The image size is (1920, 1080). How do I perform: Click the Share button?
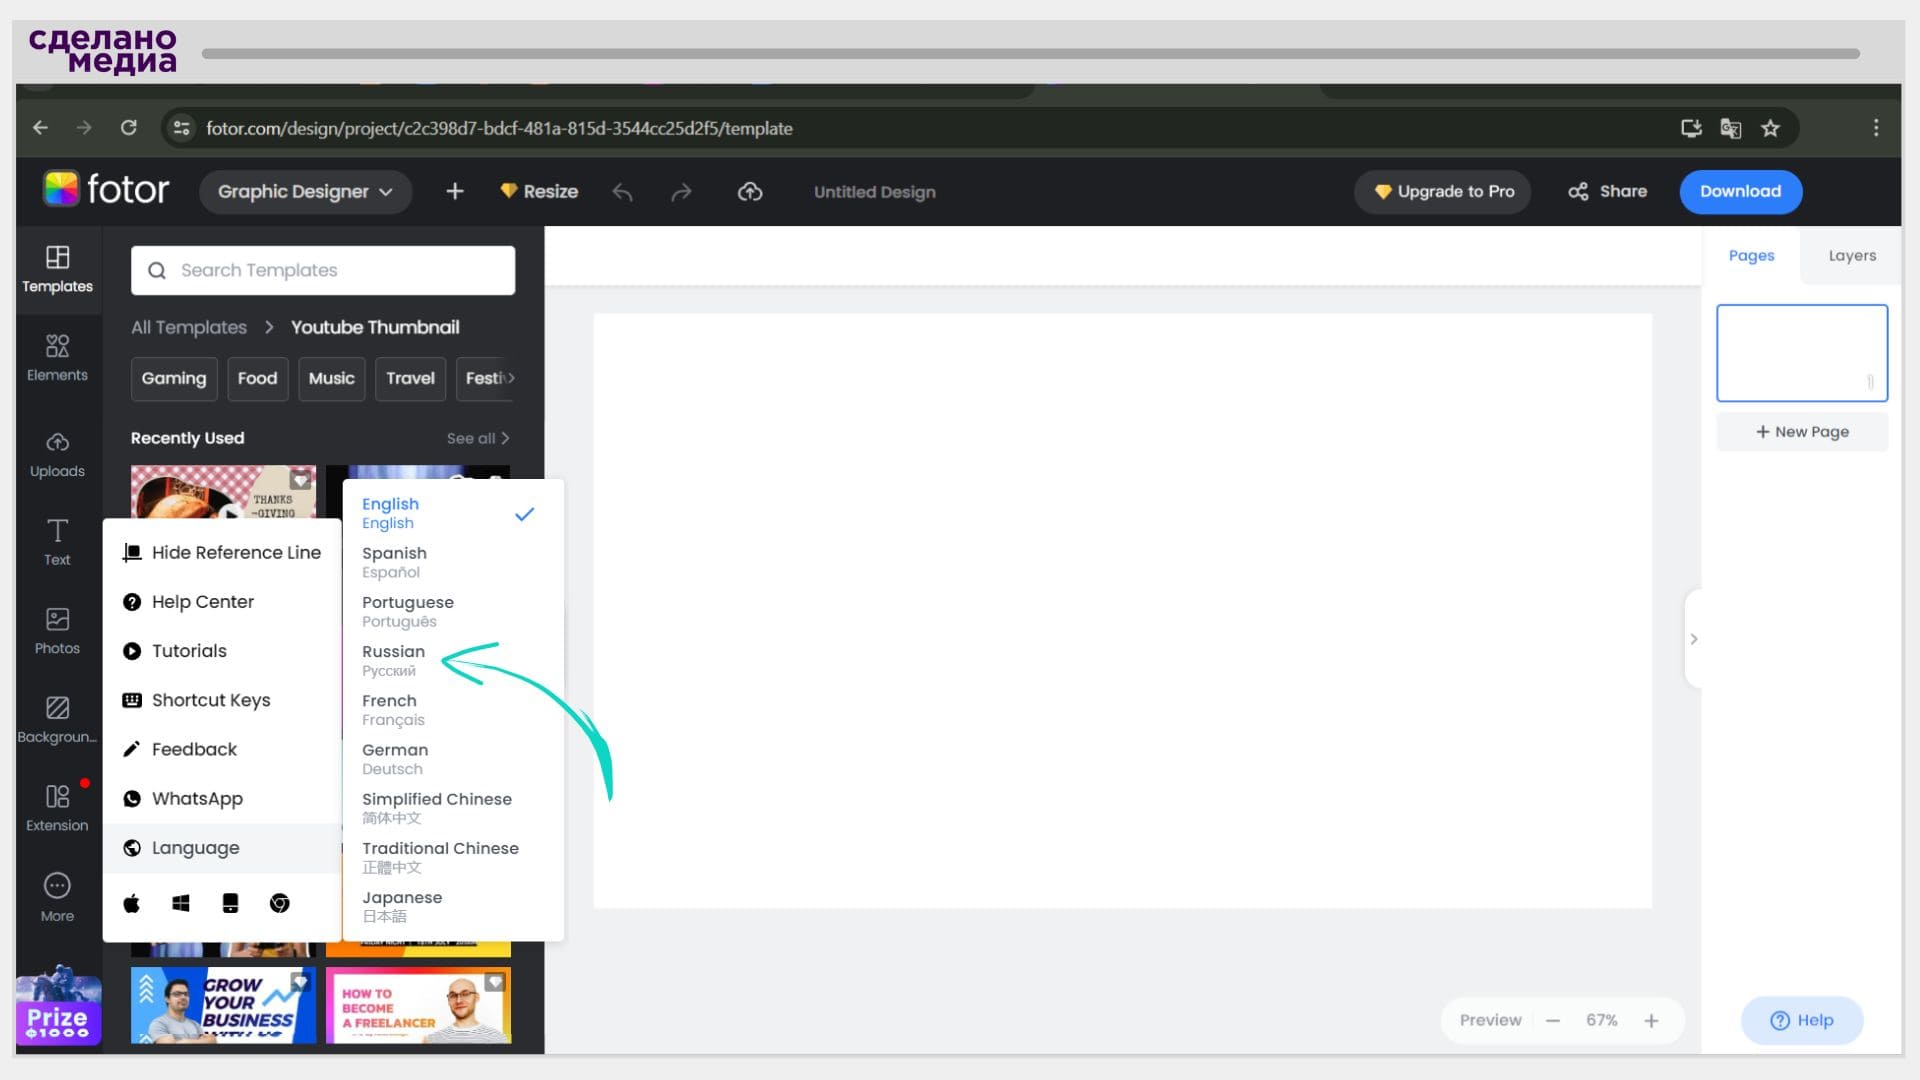tap(1607, 191)
